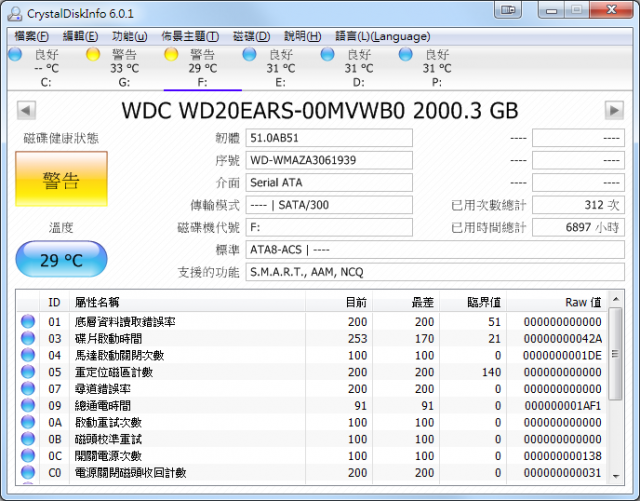Click the 總通電時間 attribute name

pyautogui.click(x=103, y=405)
